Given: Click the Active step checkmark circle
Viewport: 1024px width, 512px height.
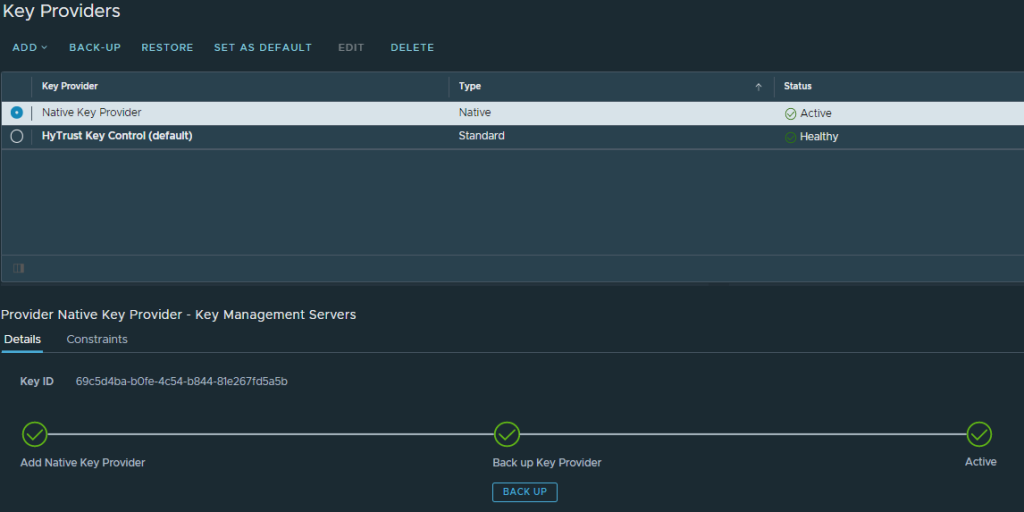Looking at the screenshot, I should click(979, 434).
